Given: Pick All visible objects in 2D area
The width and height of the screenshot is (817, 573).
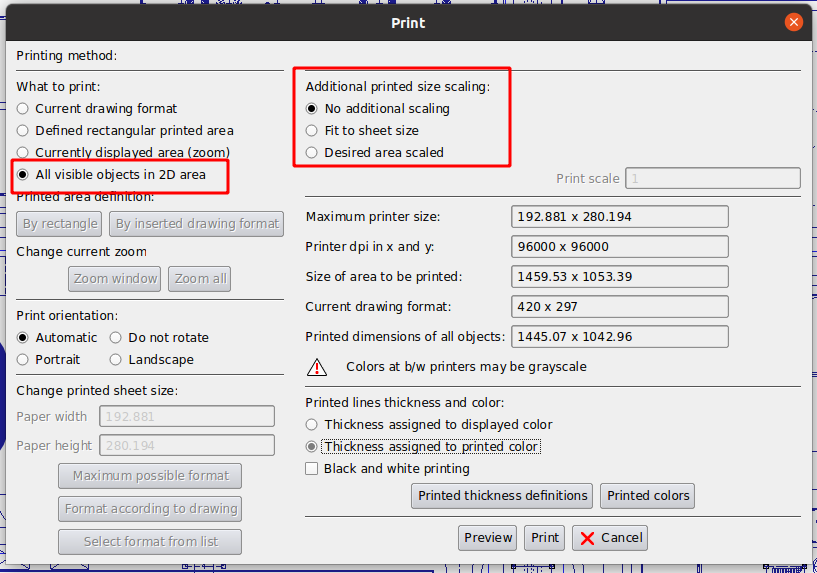Looking at the screenshot, I should pyautogui.click(x=23, y=174).
